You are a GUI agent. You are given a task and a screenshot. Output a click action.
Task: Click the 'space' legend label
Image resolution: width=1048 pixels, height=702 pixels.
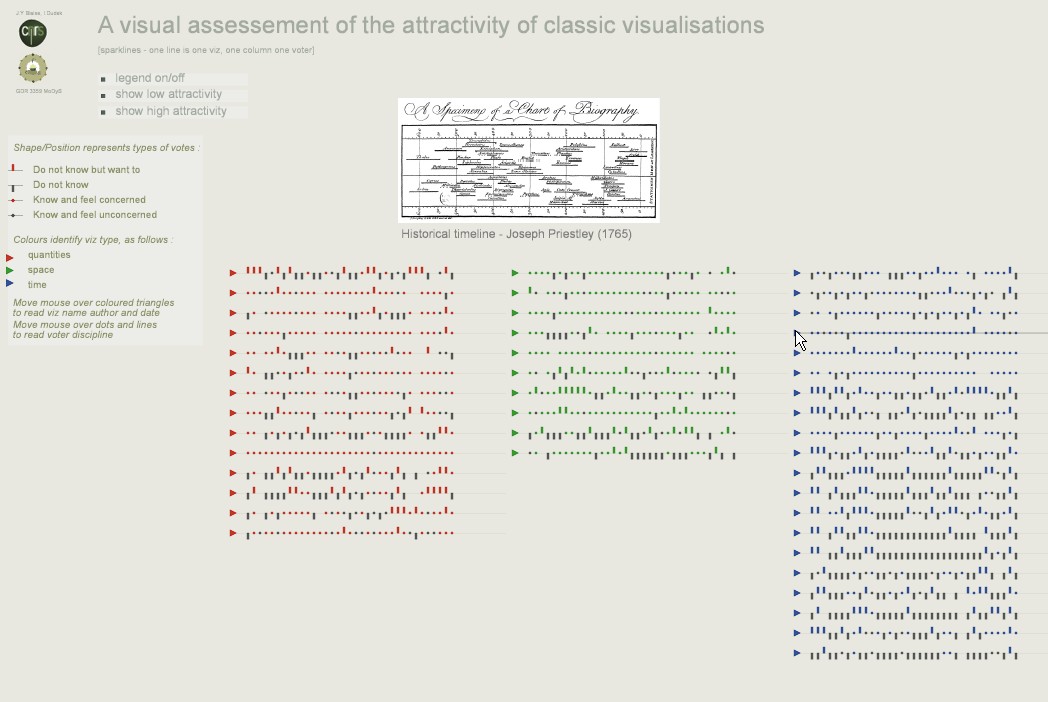tap(41, 270)
